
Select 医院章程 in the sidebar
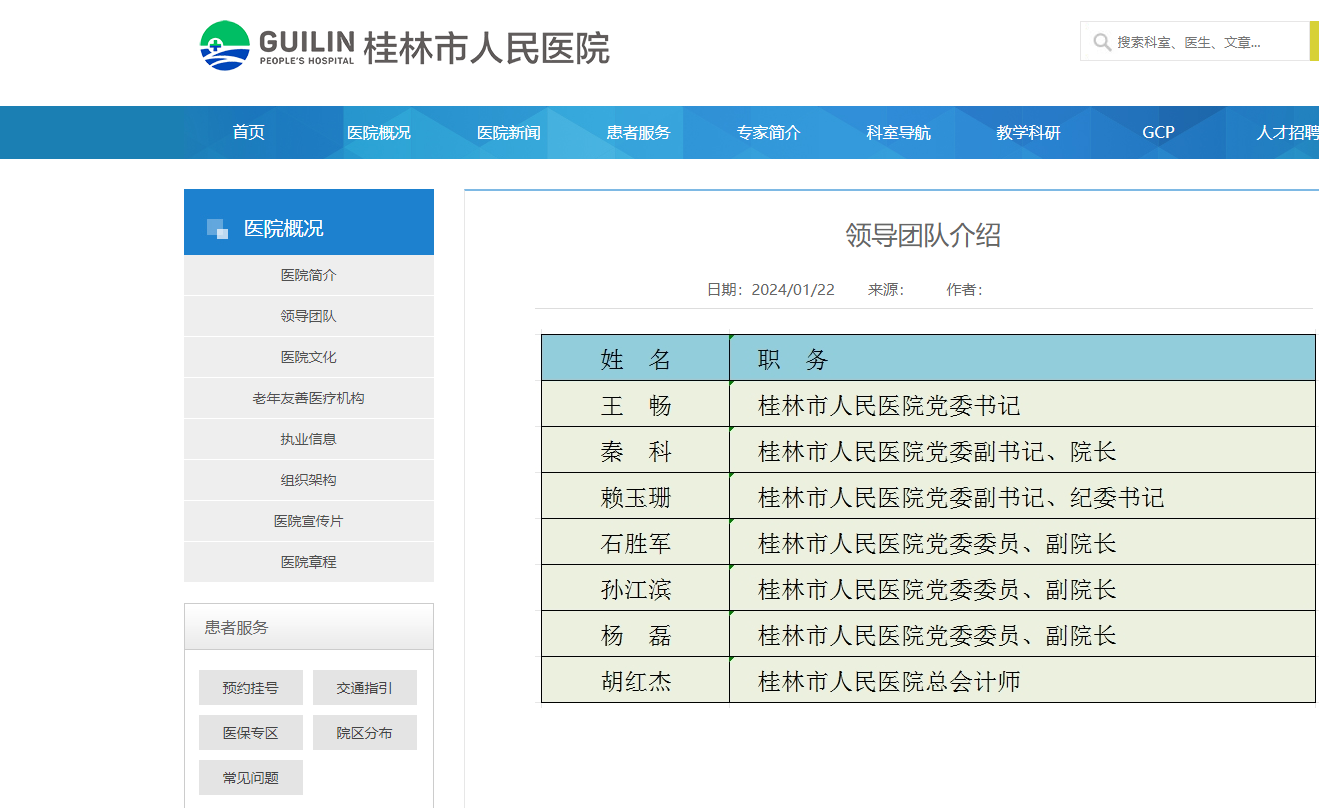tap(309, 562)
